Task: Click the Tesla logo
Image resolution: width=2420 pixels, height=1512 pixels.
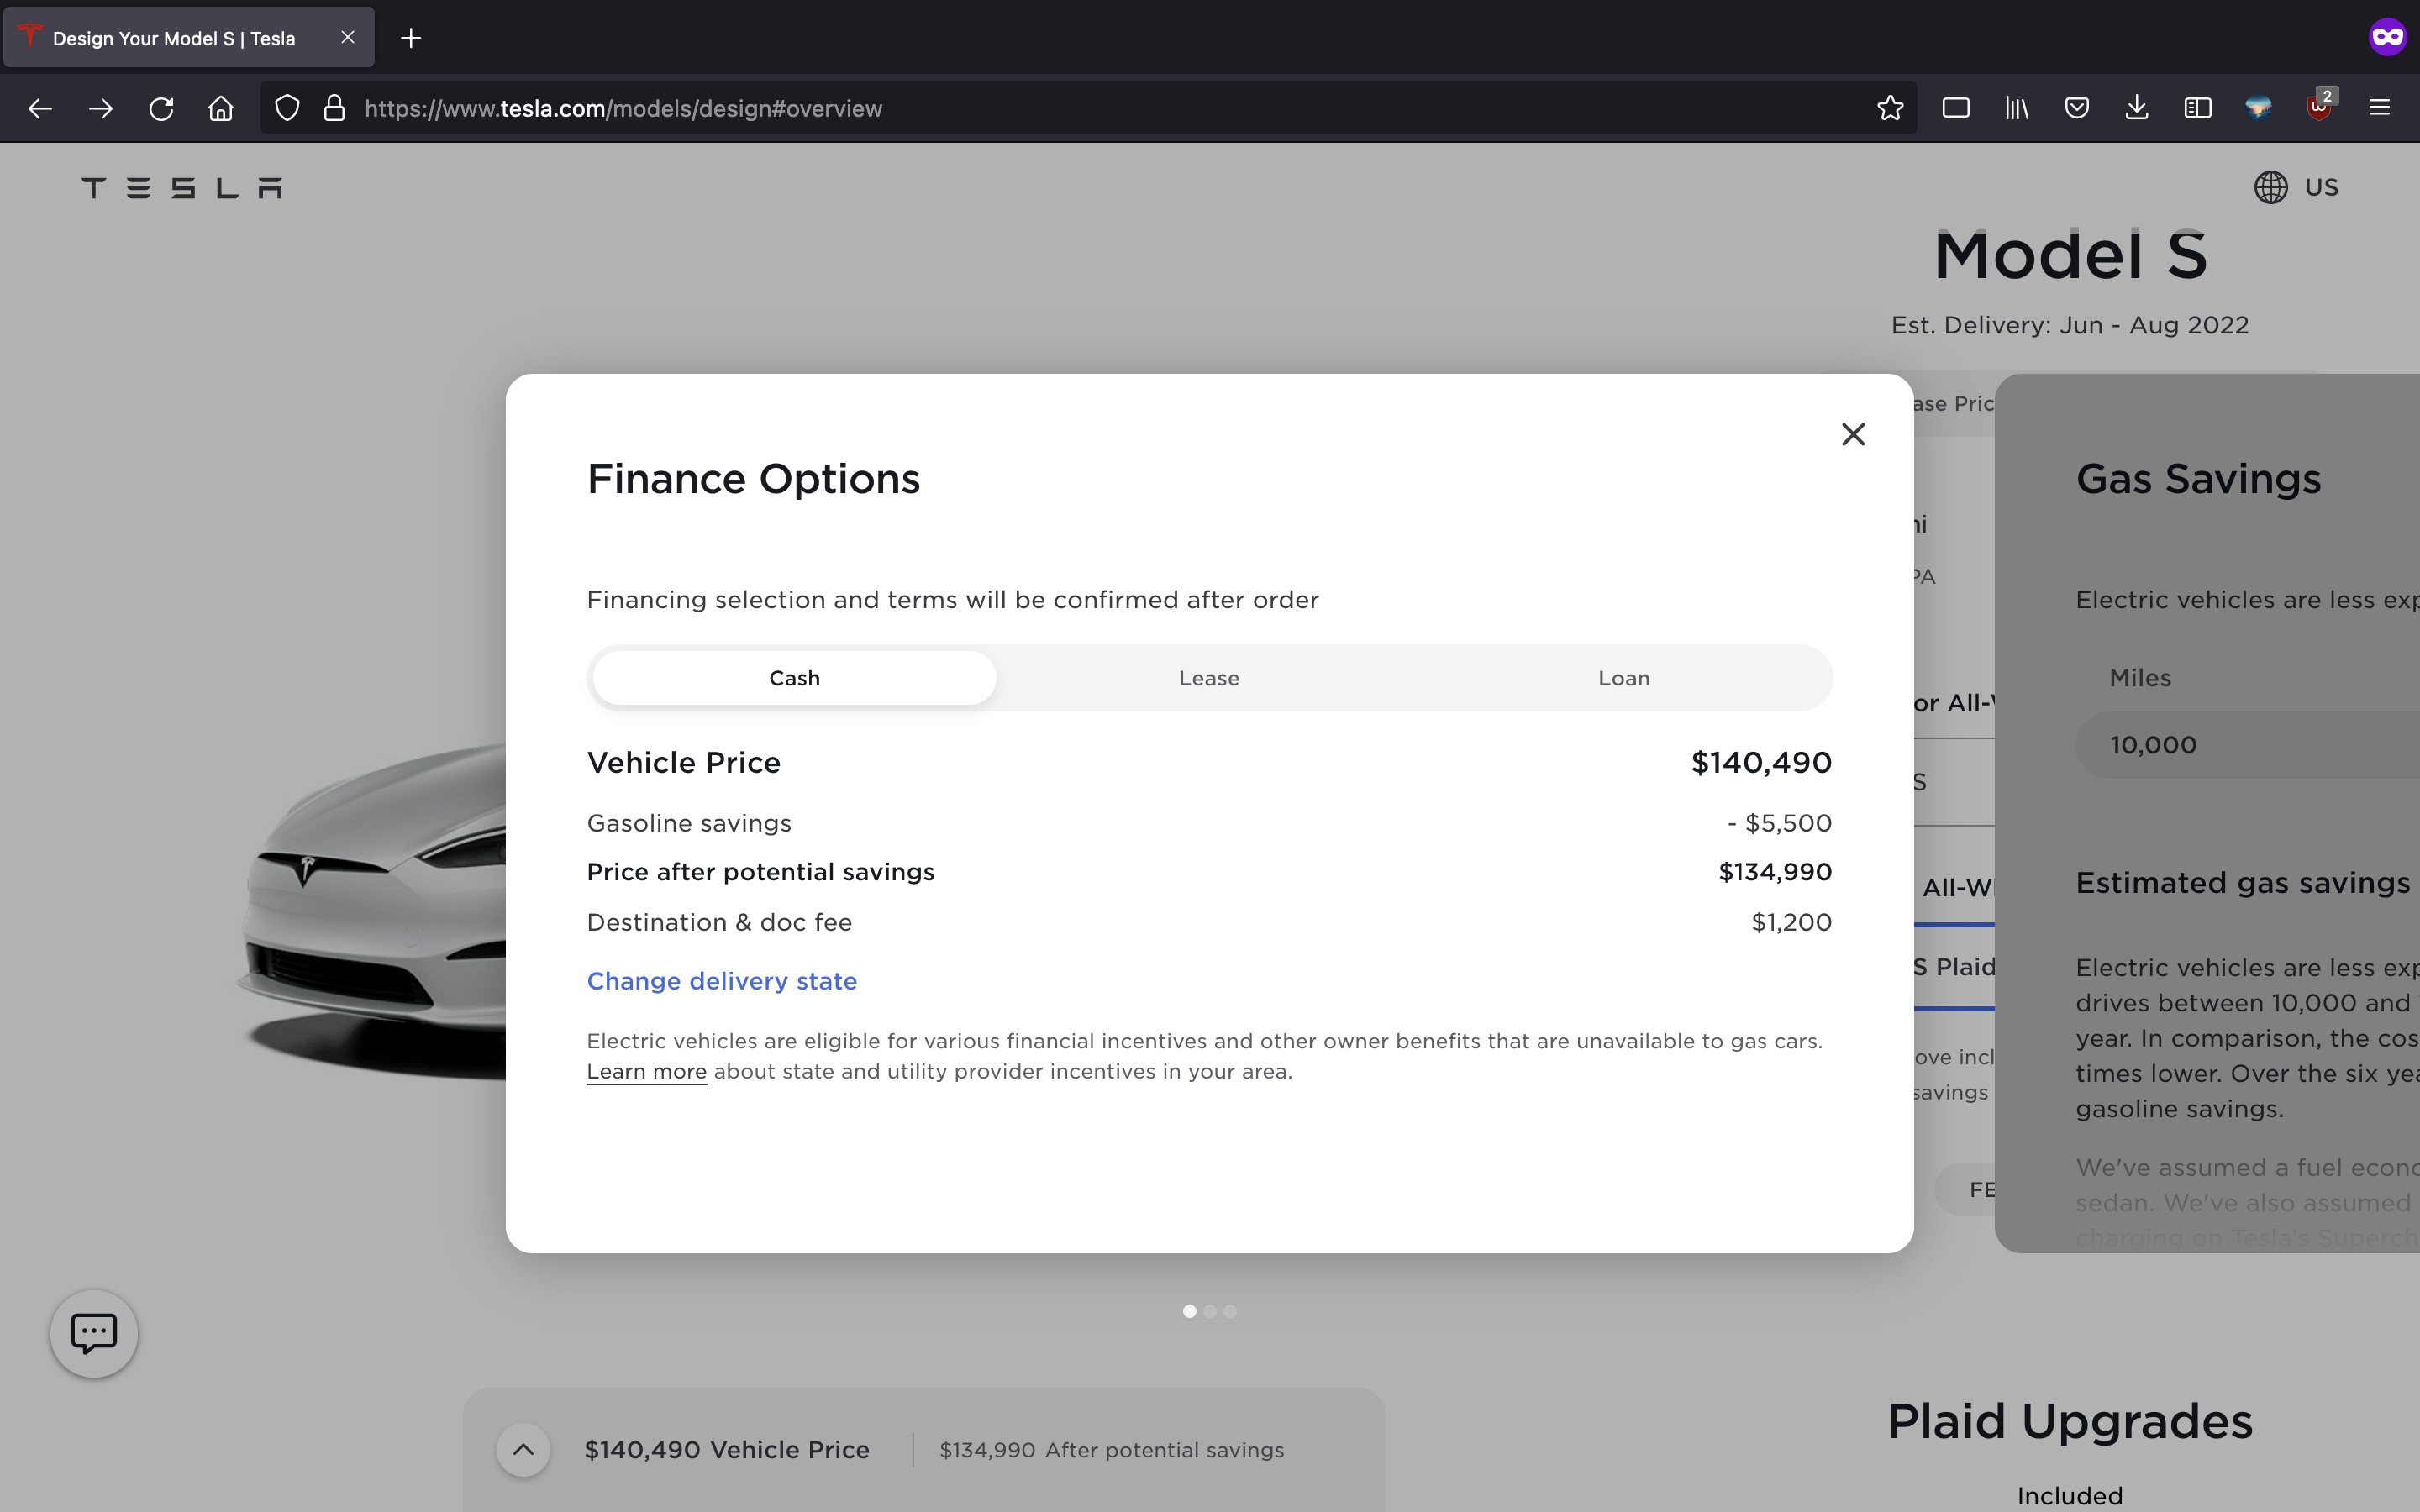Action: [182, 188]
